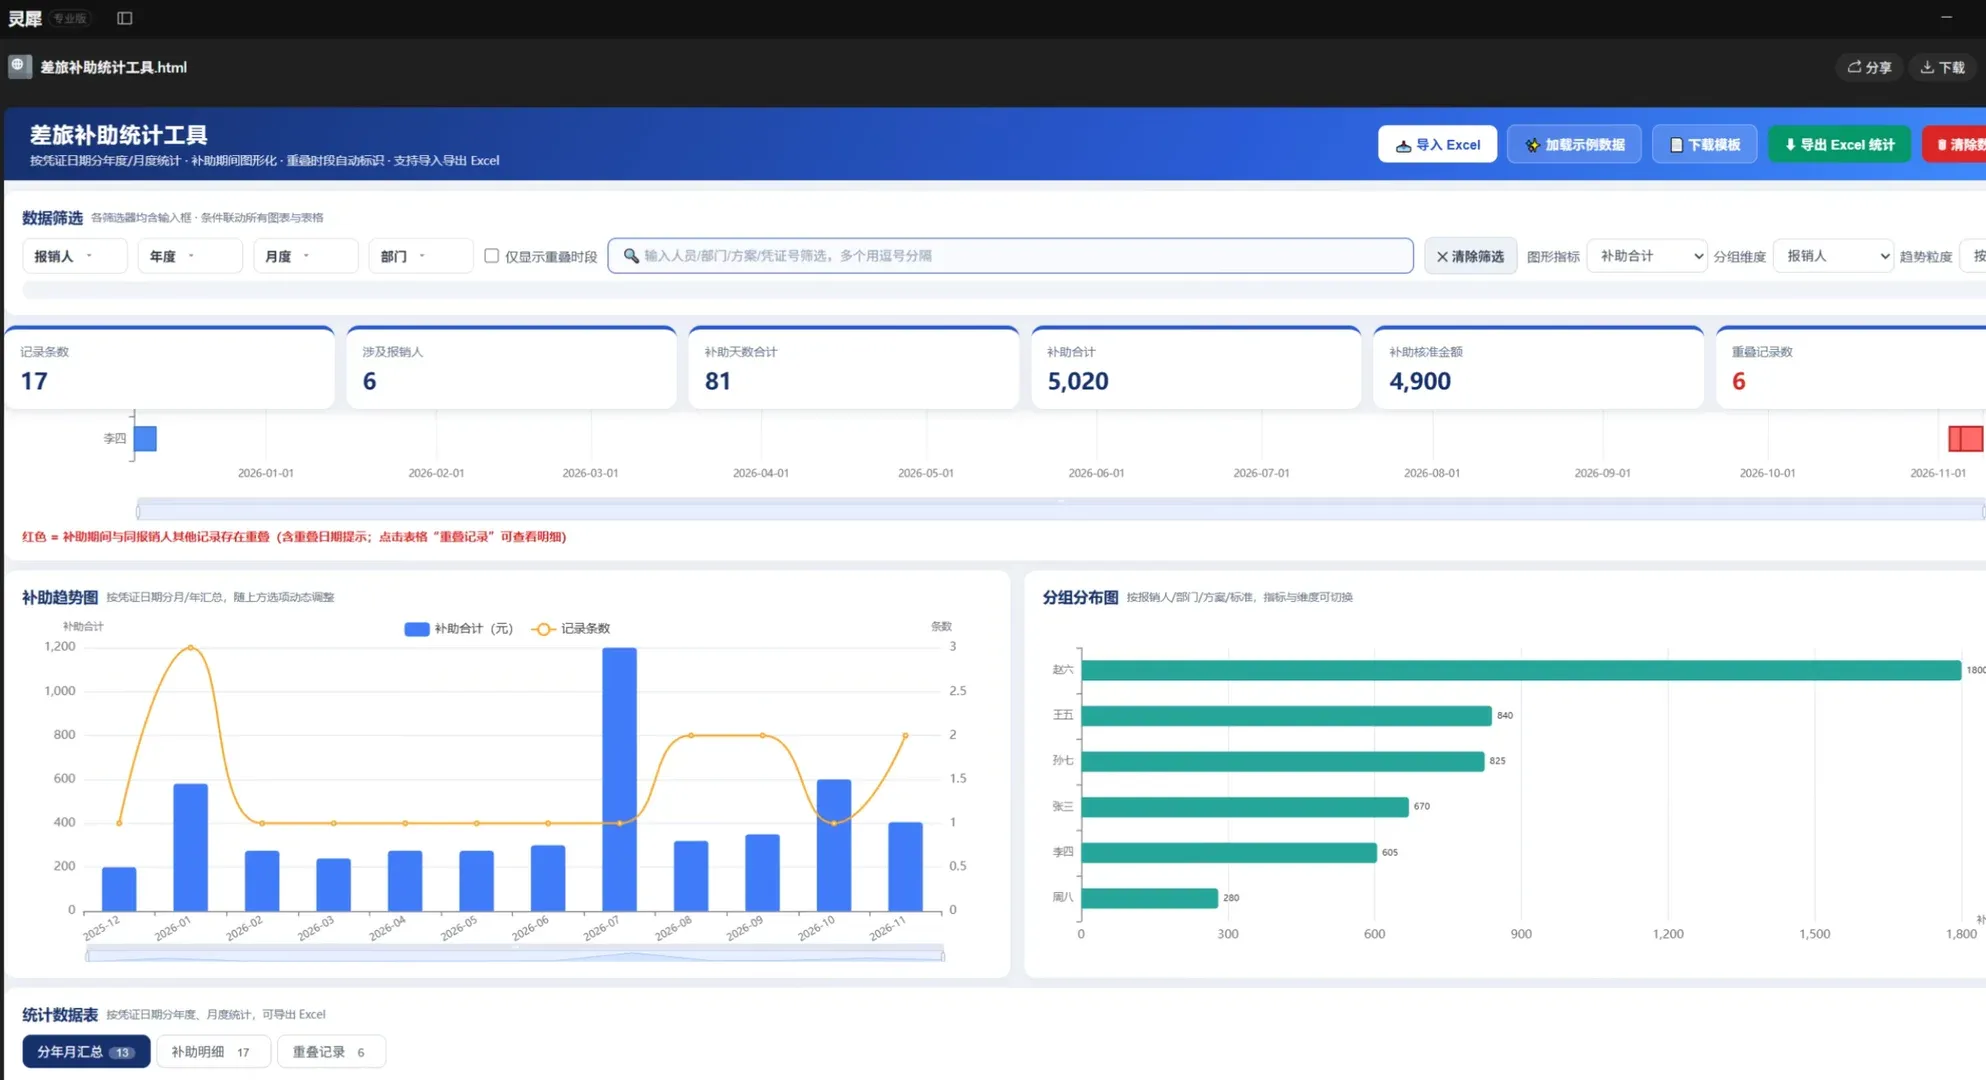Focus the keyword filter search field
The image size is (1986, 1080).
click(1010, 256)
